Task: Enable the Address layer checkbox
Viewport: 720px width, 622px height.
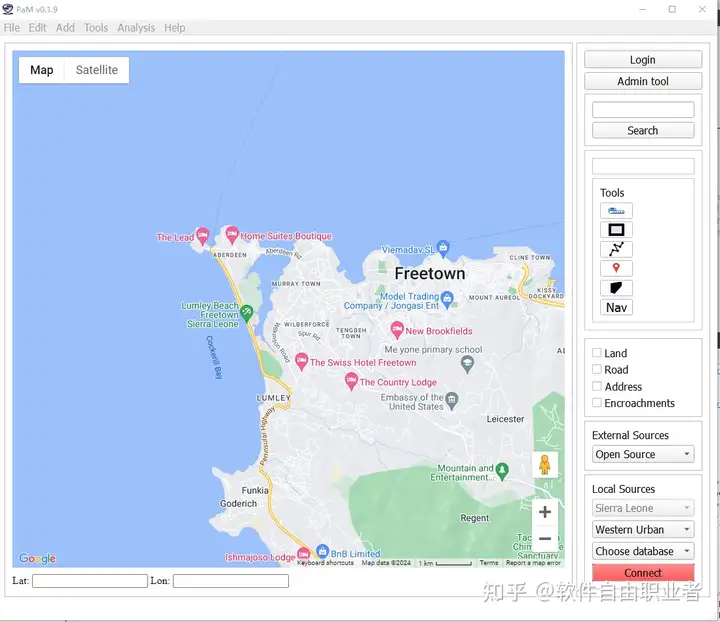Action: (596, 386)
